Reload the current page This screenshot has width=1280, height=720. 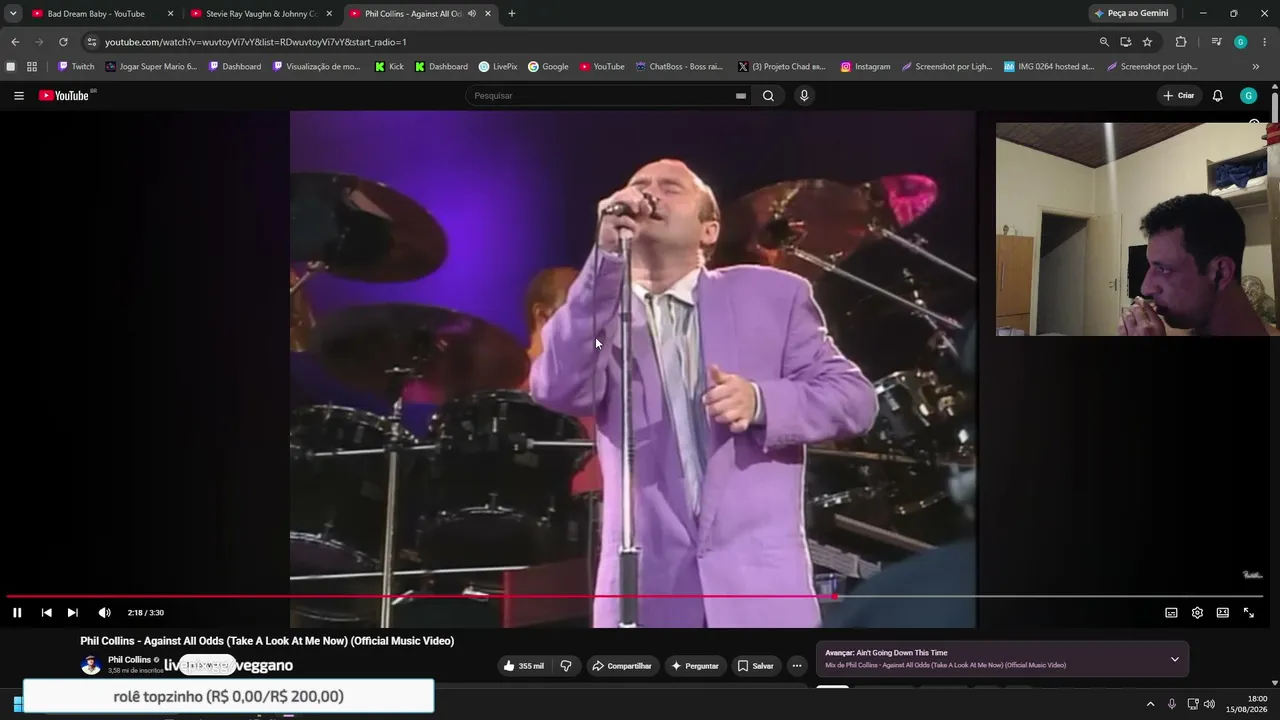(63, 42)
